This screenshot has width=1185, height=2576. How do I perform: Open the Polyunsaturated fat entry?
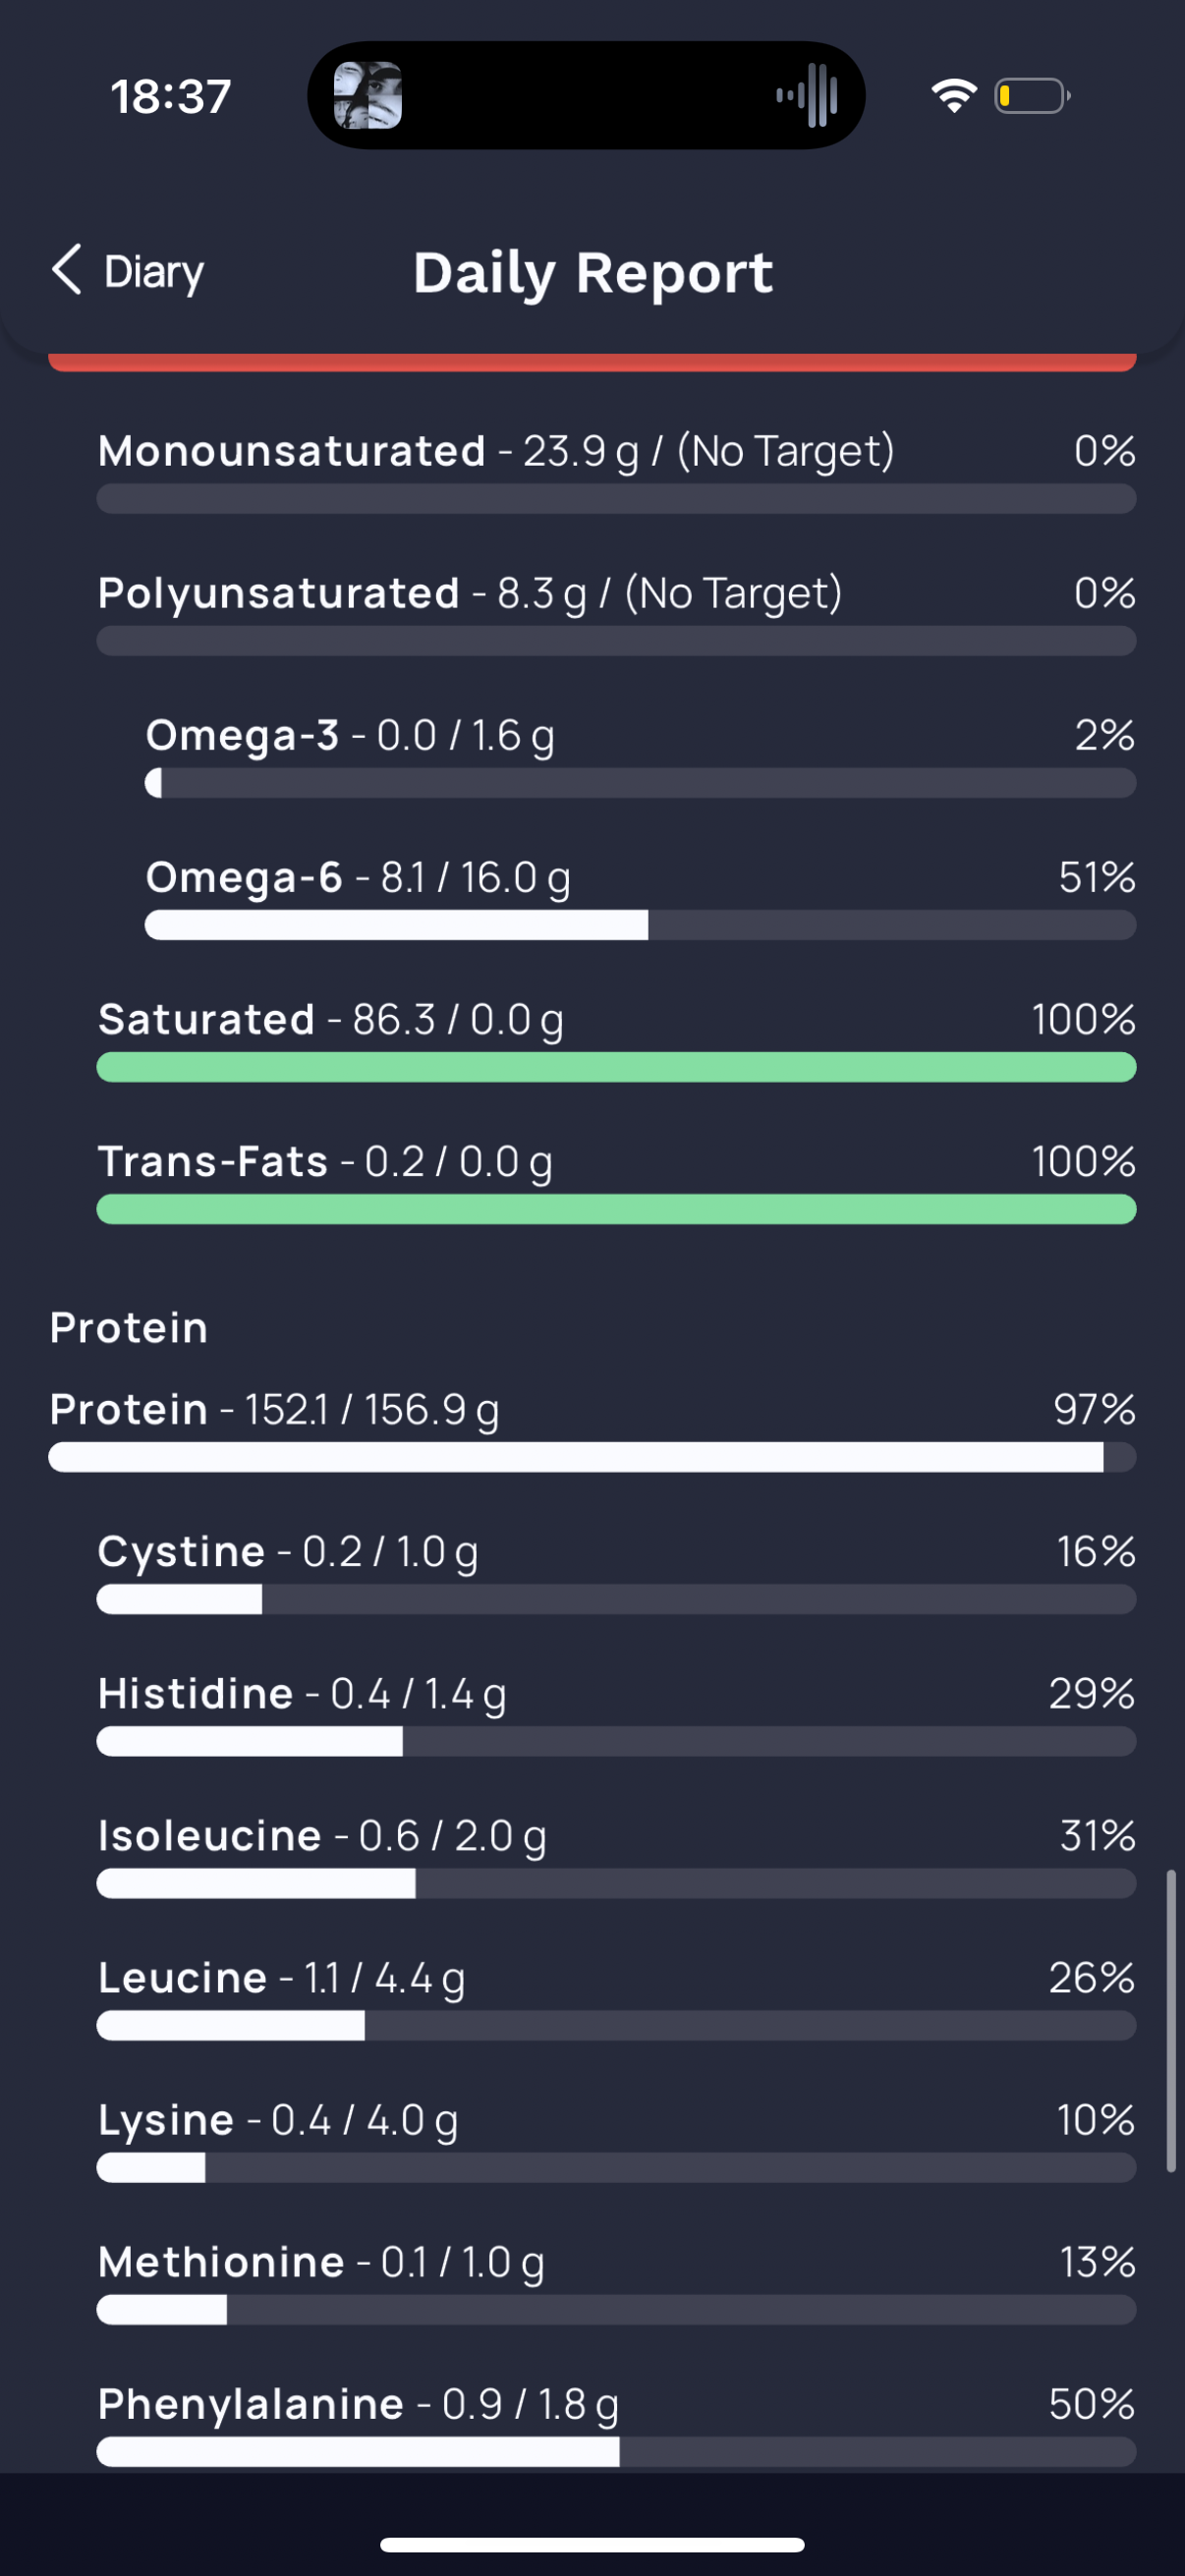[x=616, y=613]
